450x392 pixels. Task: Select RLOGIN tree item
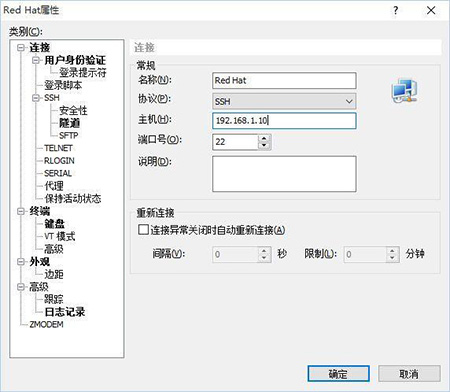coord(59,161)
